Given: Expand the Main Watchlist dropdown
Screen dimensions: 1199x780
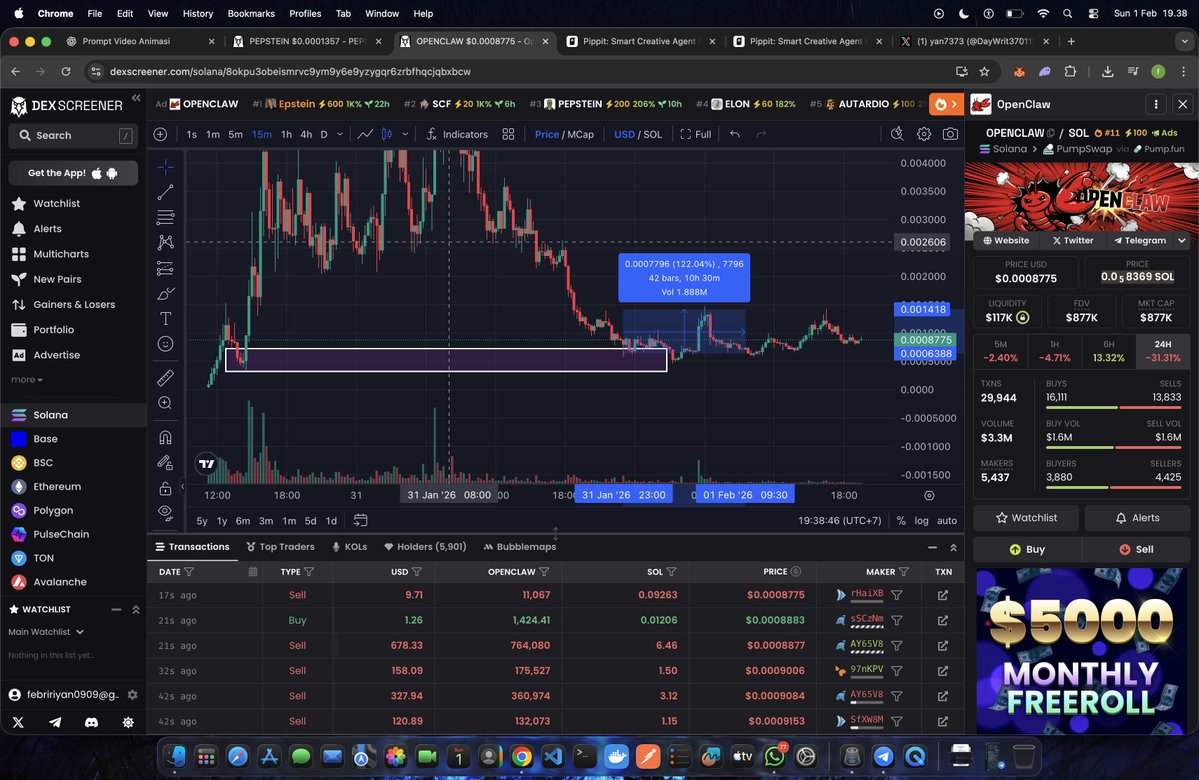Looking at the screenshot, I should click(x=46, y=632).
